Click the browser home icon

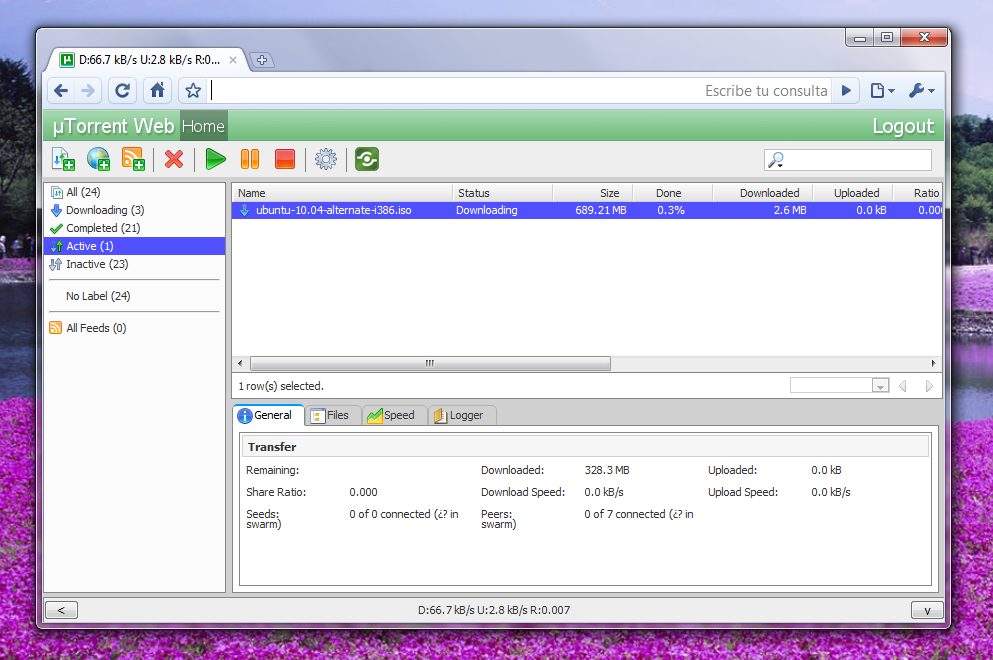(157, 91)
